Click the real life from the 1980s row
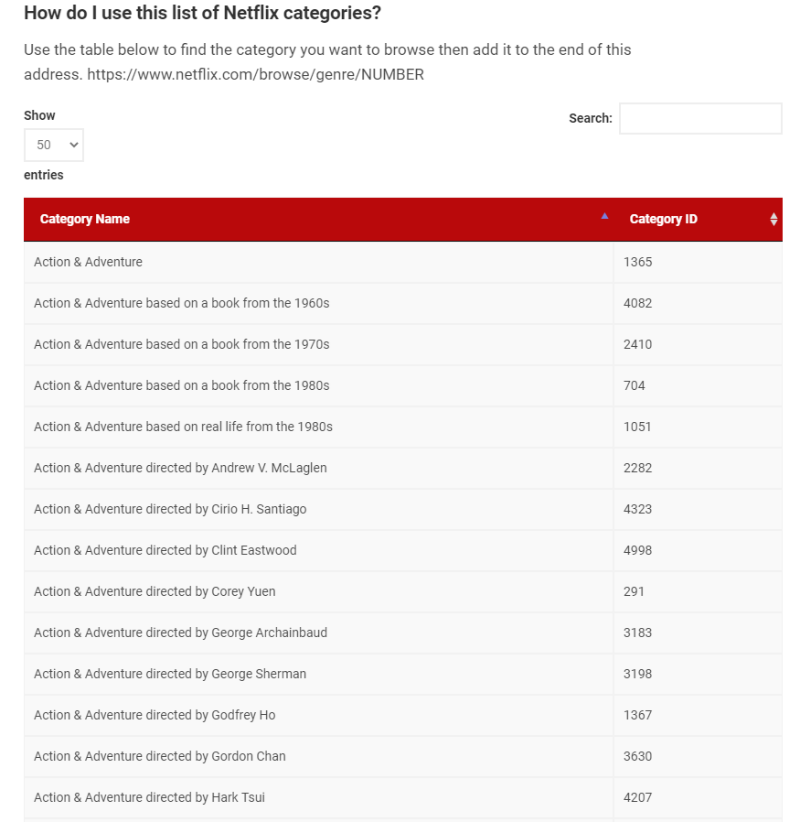This screenshot has width=800, height=822. (x=183, y=427)
